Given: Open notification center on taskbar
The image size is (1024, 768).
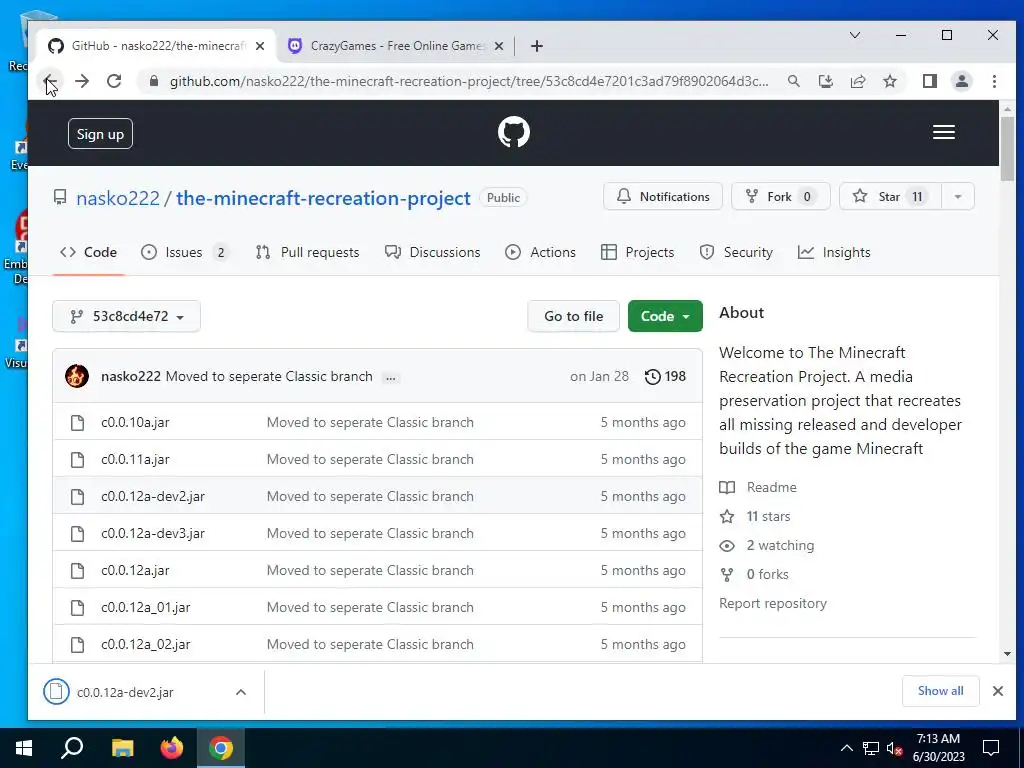Looking at the screenshot, I should (x=991, y=748).
